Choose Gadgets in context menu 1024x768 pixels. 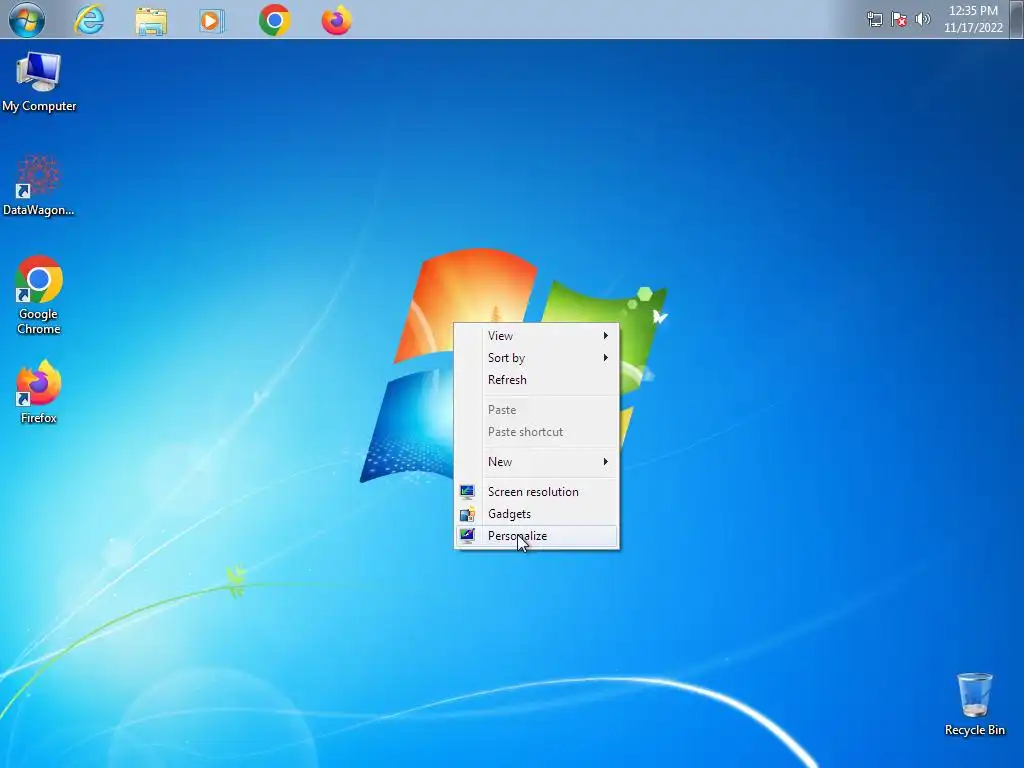tap(536, 514)
